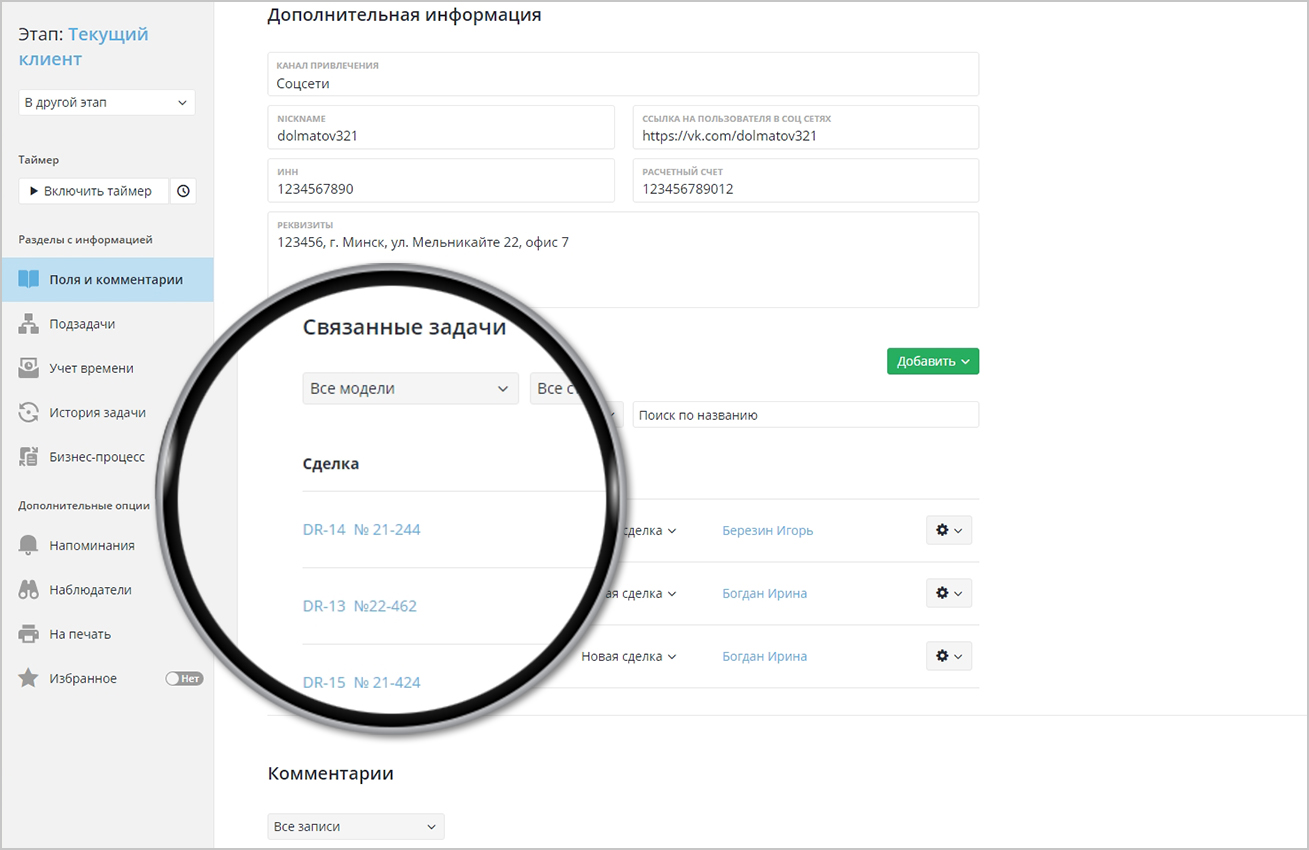Image resolution: width=1309 pixels, height=850 pixels.
Task: Toggle the Избранное switch
Action: (184, 678)
